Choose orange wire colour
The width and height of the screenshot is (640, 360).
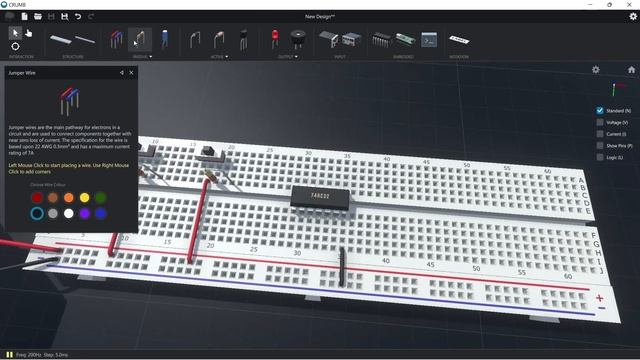pos(69,198)
